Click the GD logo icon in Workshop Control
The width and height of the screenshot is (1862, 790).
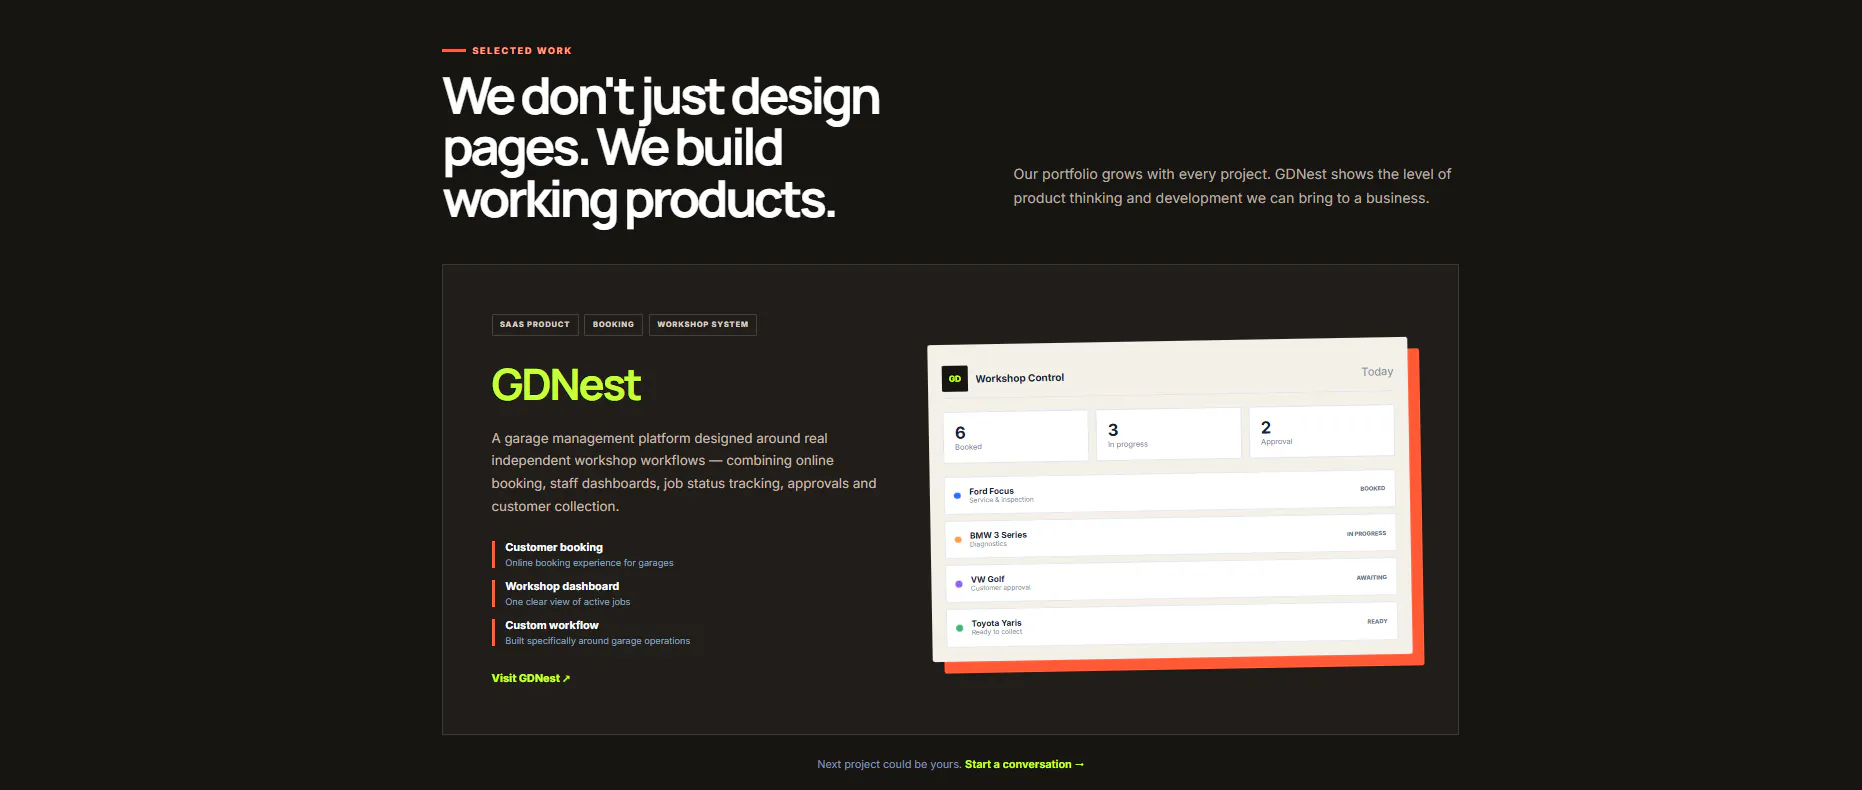coord(955,379)
